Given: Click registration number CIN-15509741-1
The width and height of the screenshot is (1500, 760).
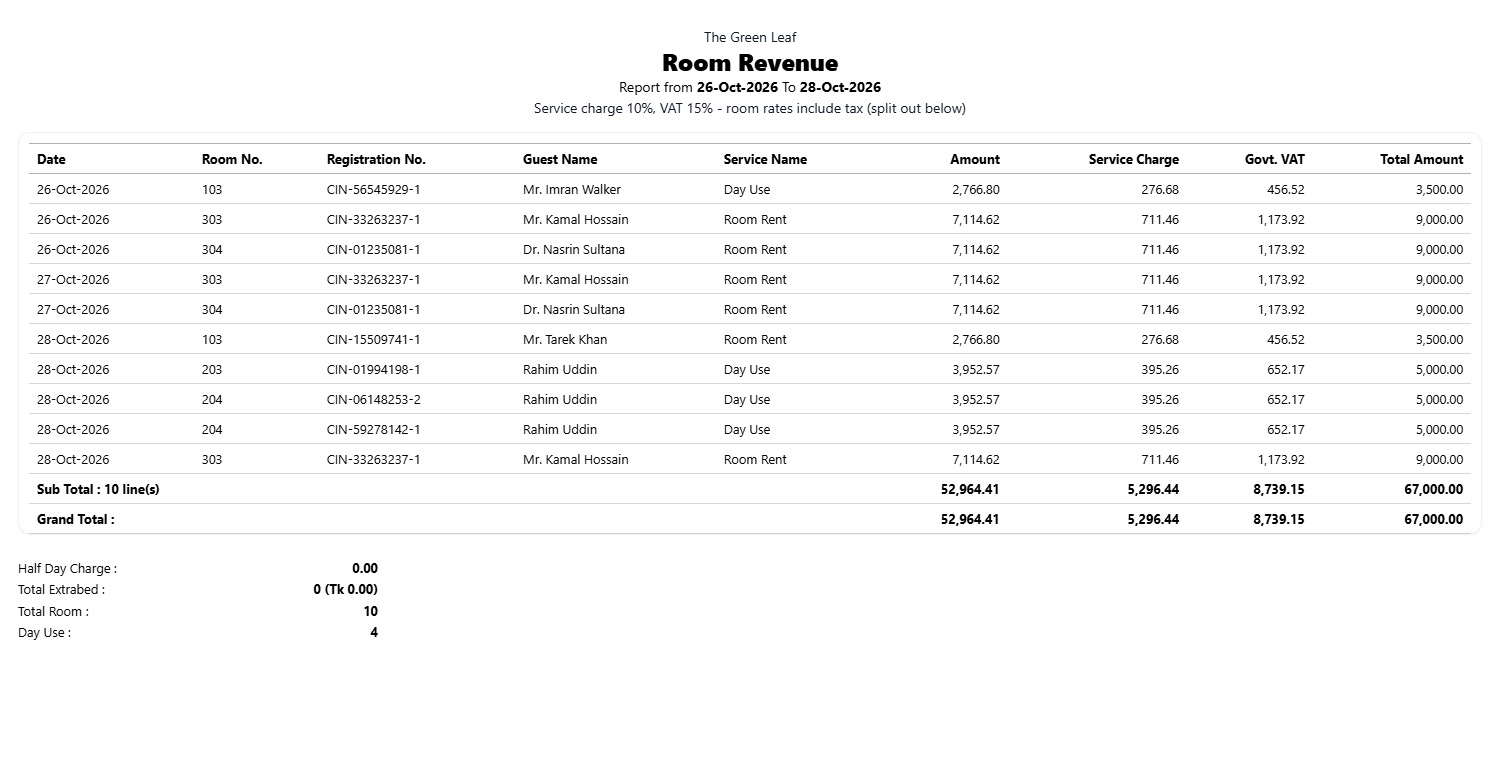Looking at the screenshot, I should pos(374,339).
